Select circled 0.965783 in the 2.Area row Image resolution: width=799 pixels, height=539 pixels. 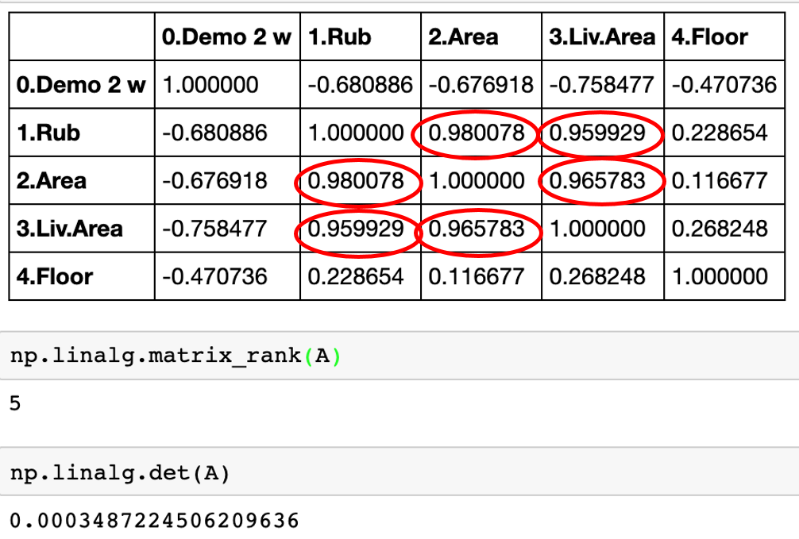click(x=597, y=180)
